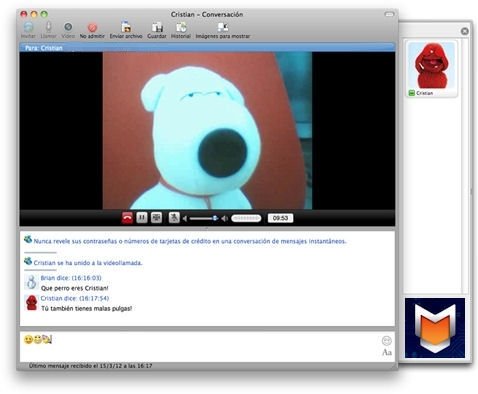Click 'Último mensaje recibido' status bar text
This screenshot has height=394, width=478.
(x=90, y=366)
